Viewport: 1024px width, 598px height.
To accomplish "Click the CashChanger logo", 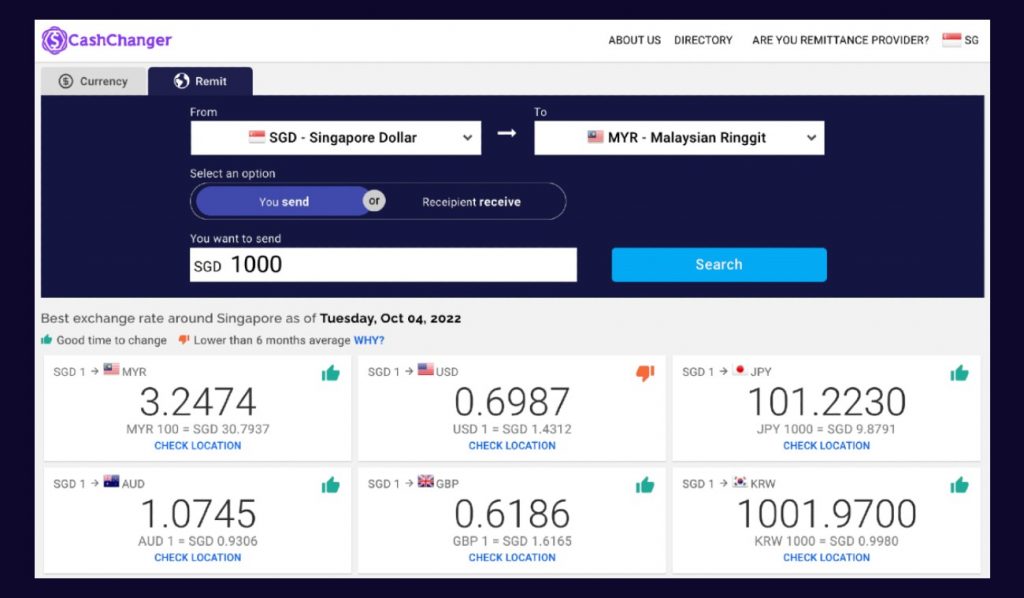I will point(107,39).
